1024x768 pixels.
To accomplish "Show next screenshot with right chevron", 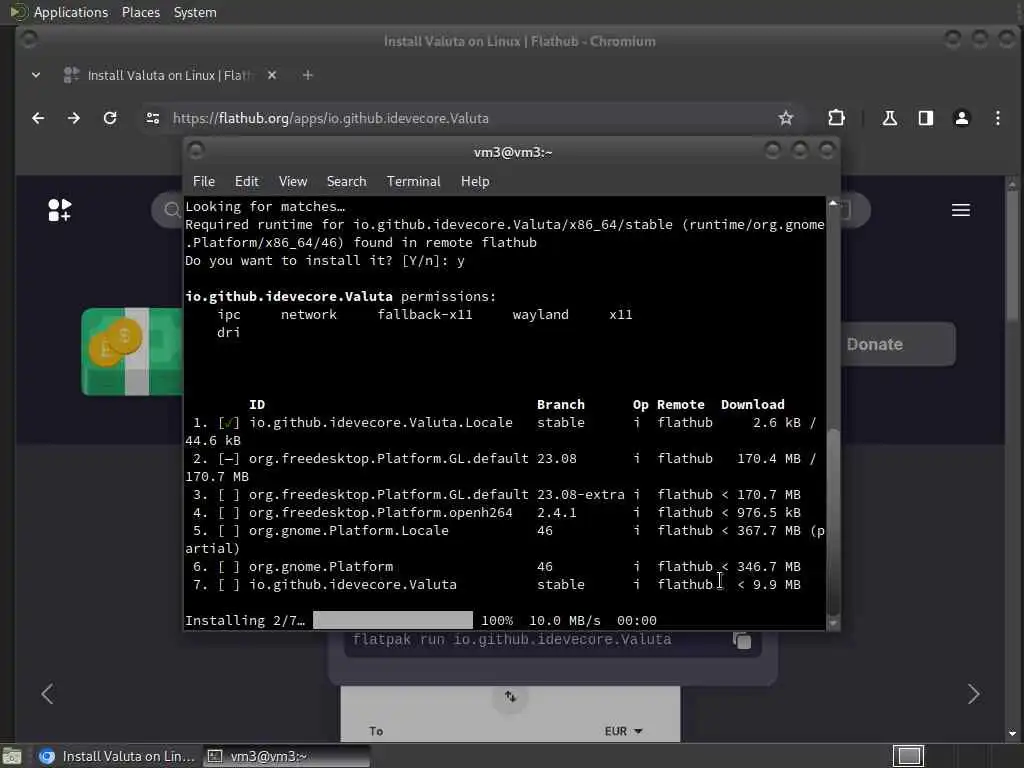I will pos(973,694).
